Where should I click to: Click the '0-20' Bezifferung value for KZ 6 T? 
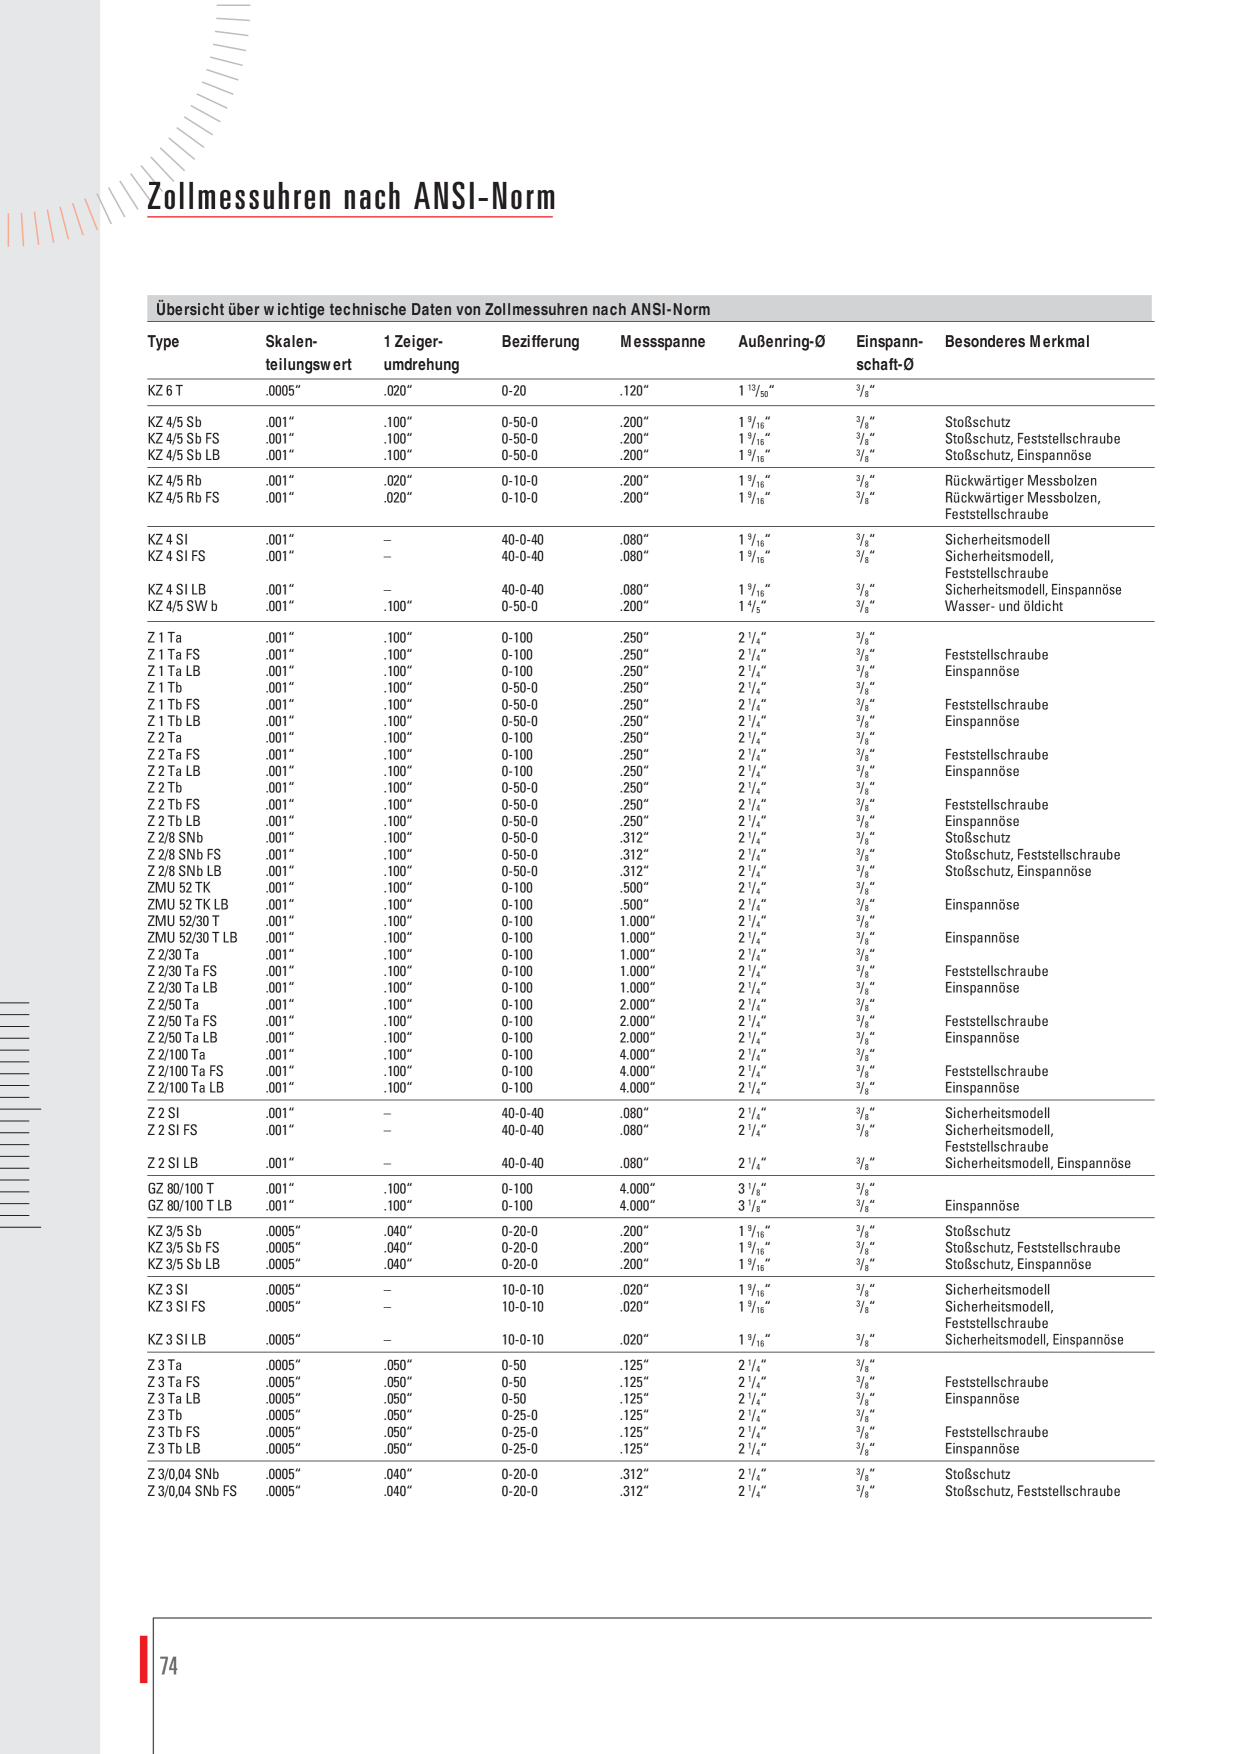514,391
